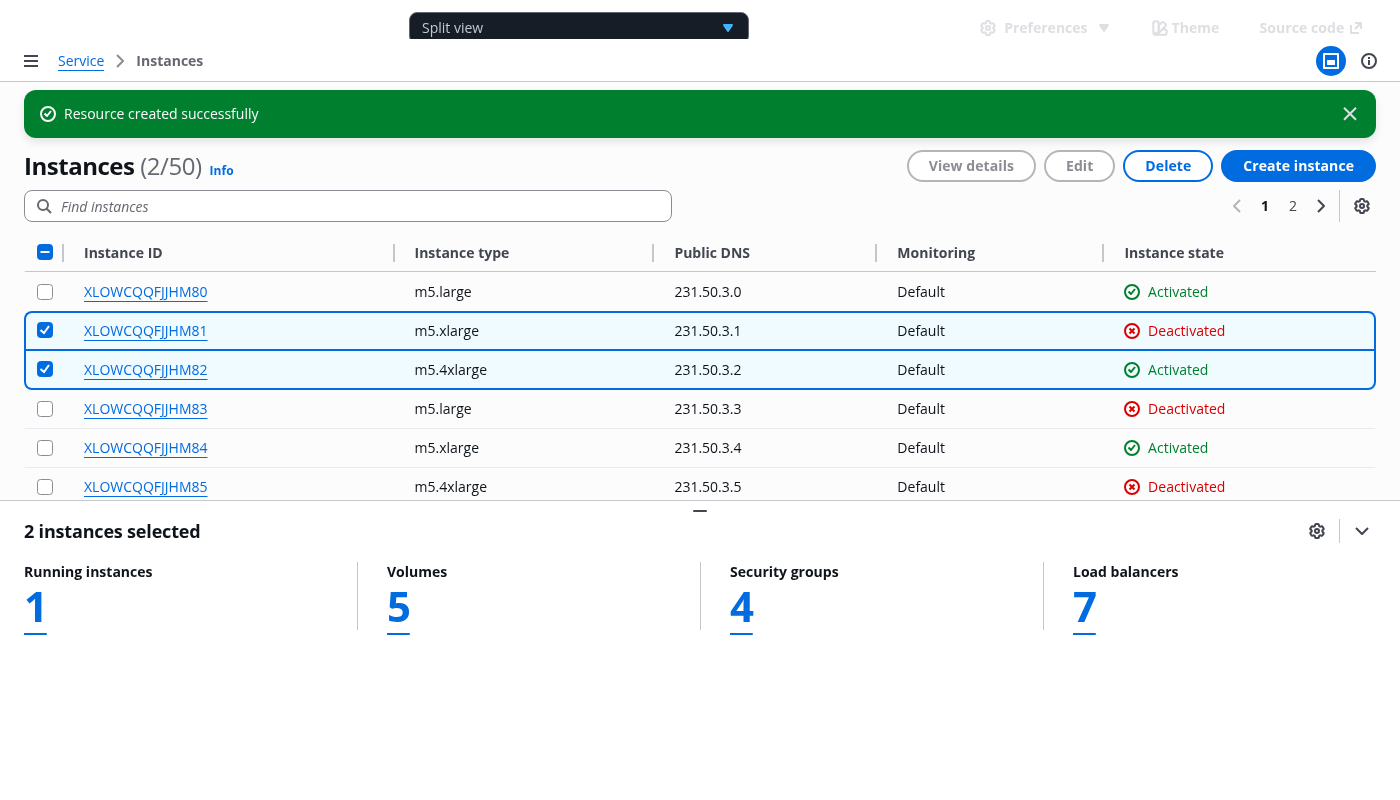
Task: Click Service breadcrumb link
Action: pos(81,61)
